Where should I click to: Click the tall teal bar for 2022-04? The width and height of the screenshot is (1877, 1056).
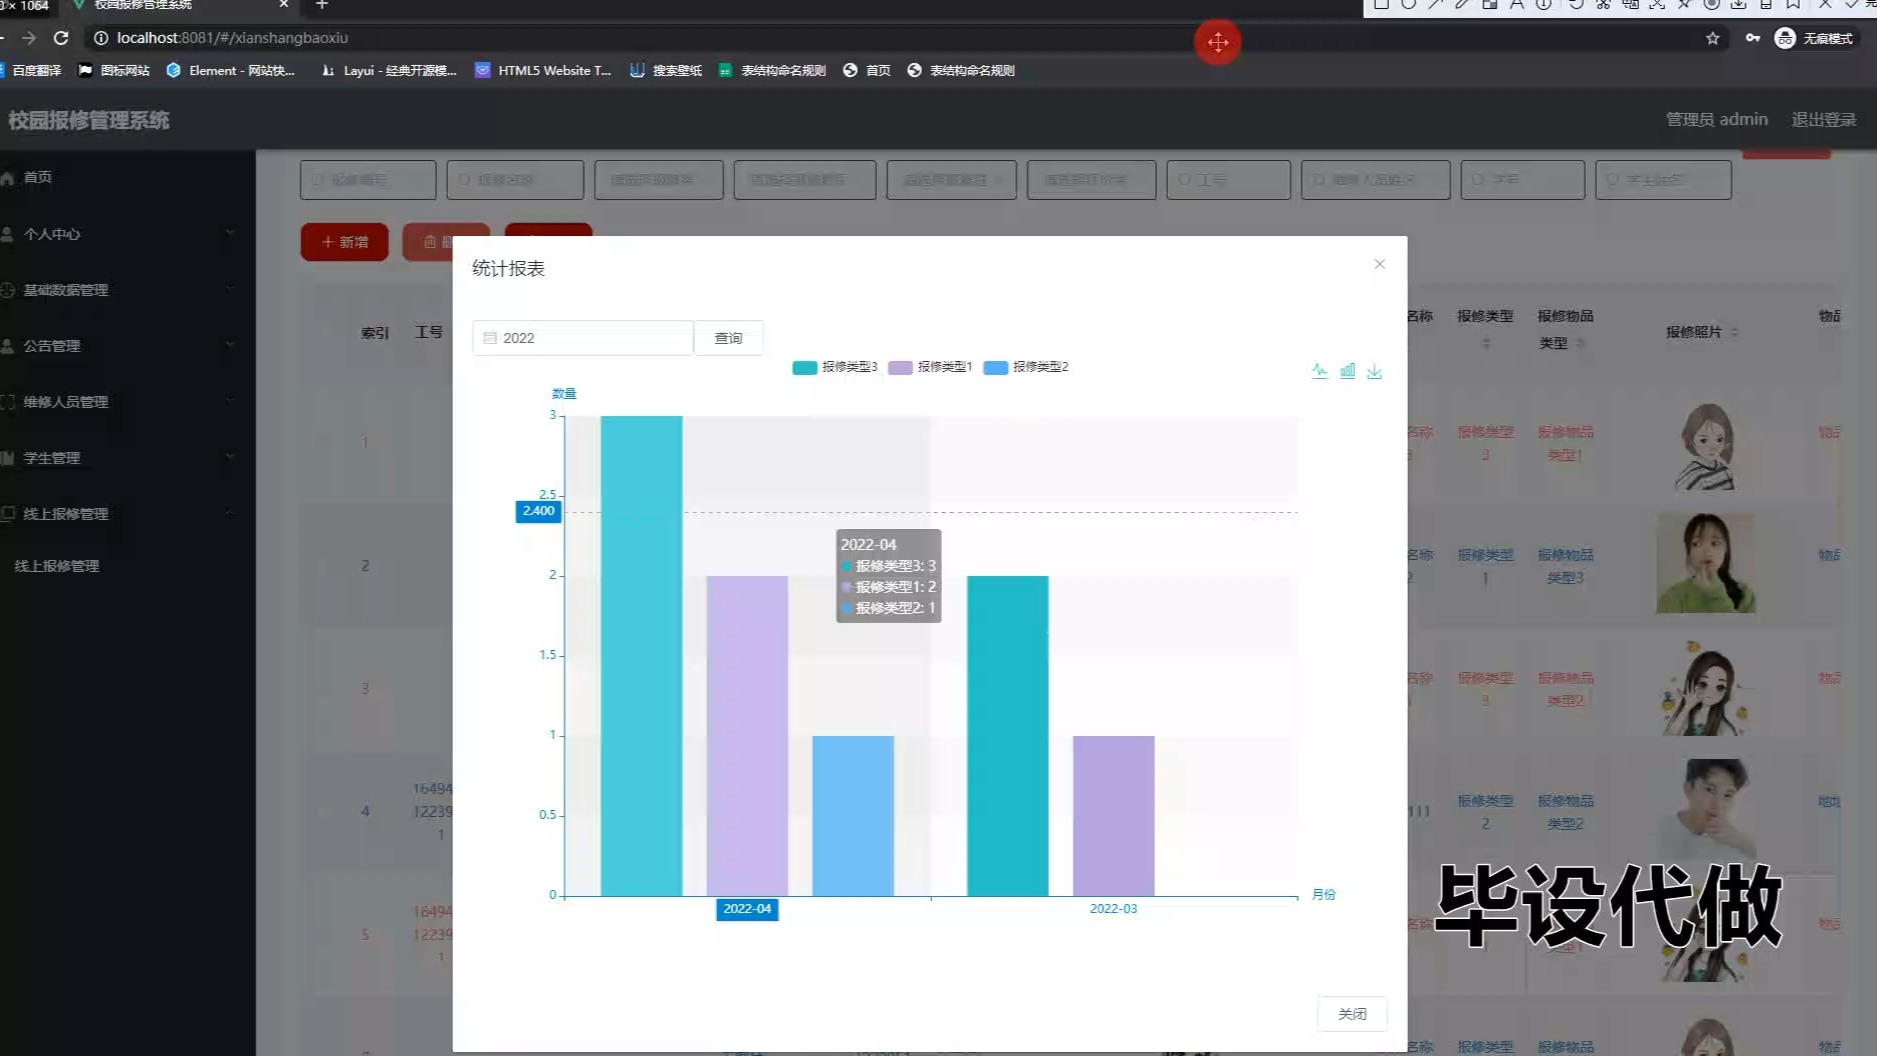641,655
